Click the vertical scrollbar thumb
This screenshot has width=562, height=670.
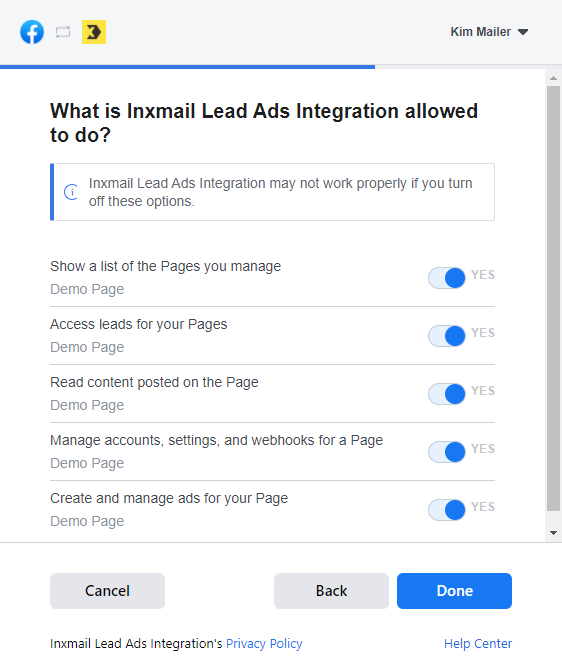[x=553, y=298]
